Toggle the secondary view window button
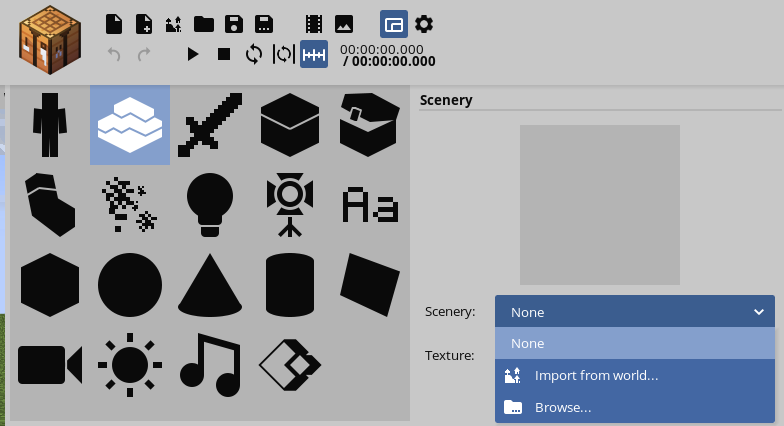784x426 pixels. pos(394,24)
